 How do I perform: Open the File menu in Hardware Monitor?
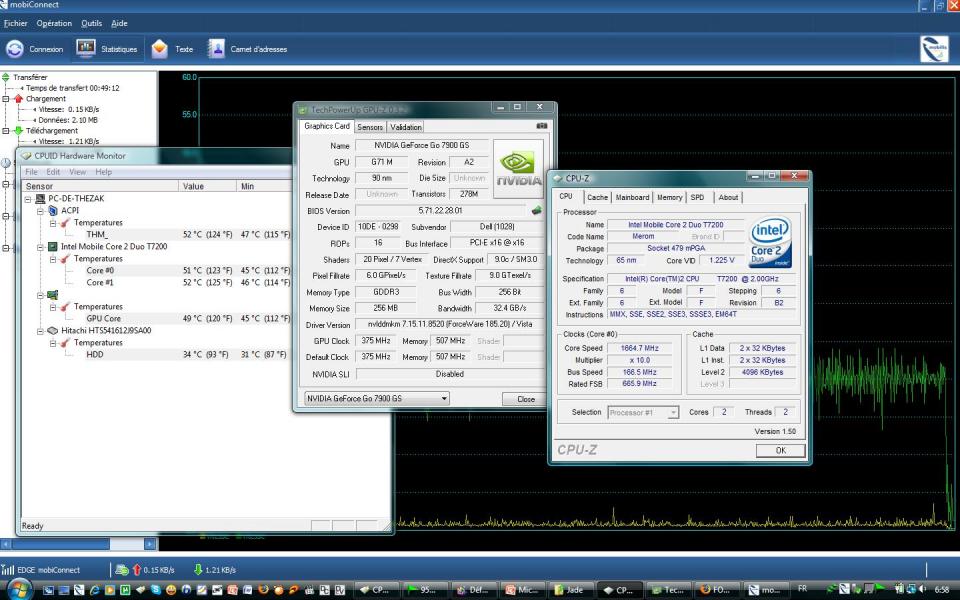pos(31,172)
